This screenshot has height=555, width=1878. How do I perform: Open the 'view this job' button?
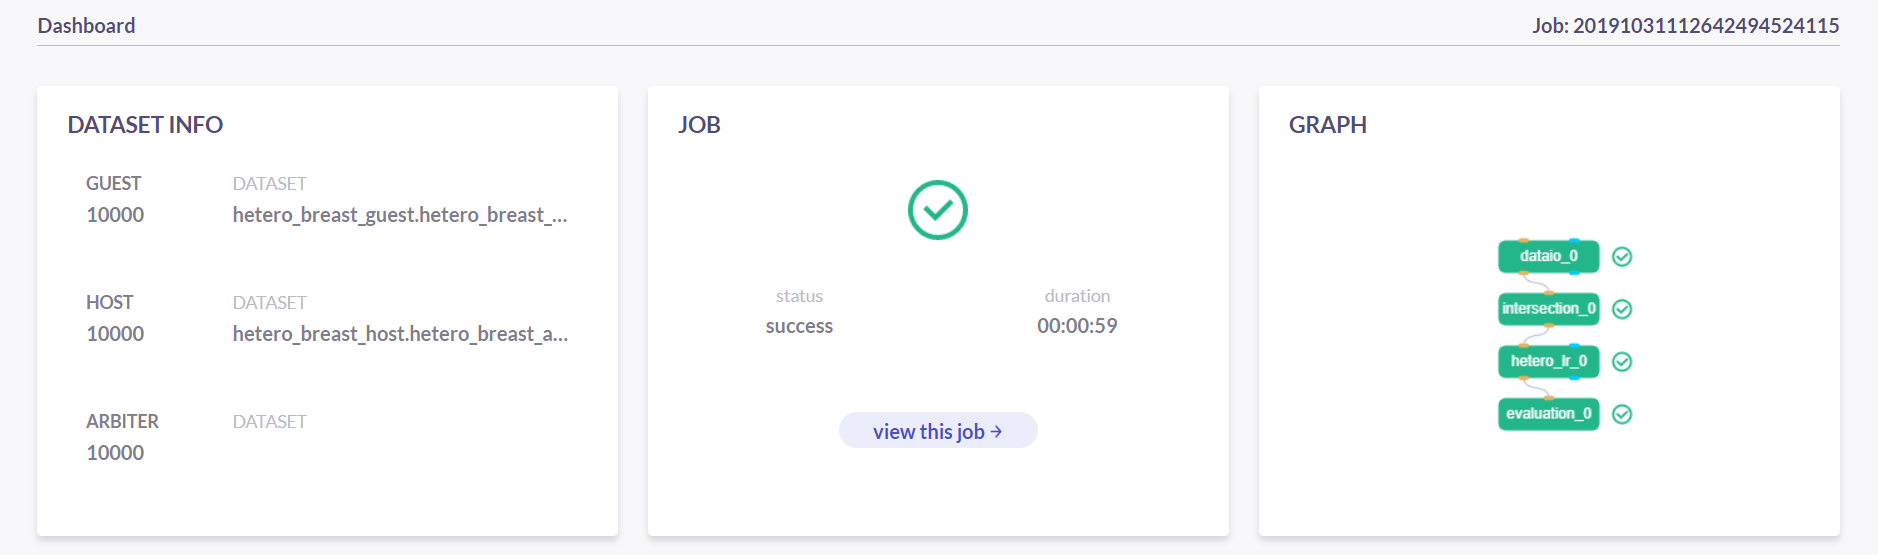pos(937,431)
